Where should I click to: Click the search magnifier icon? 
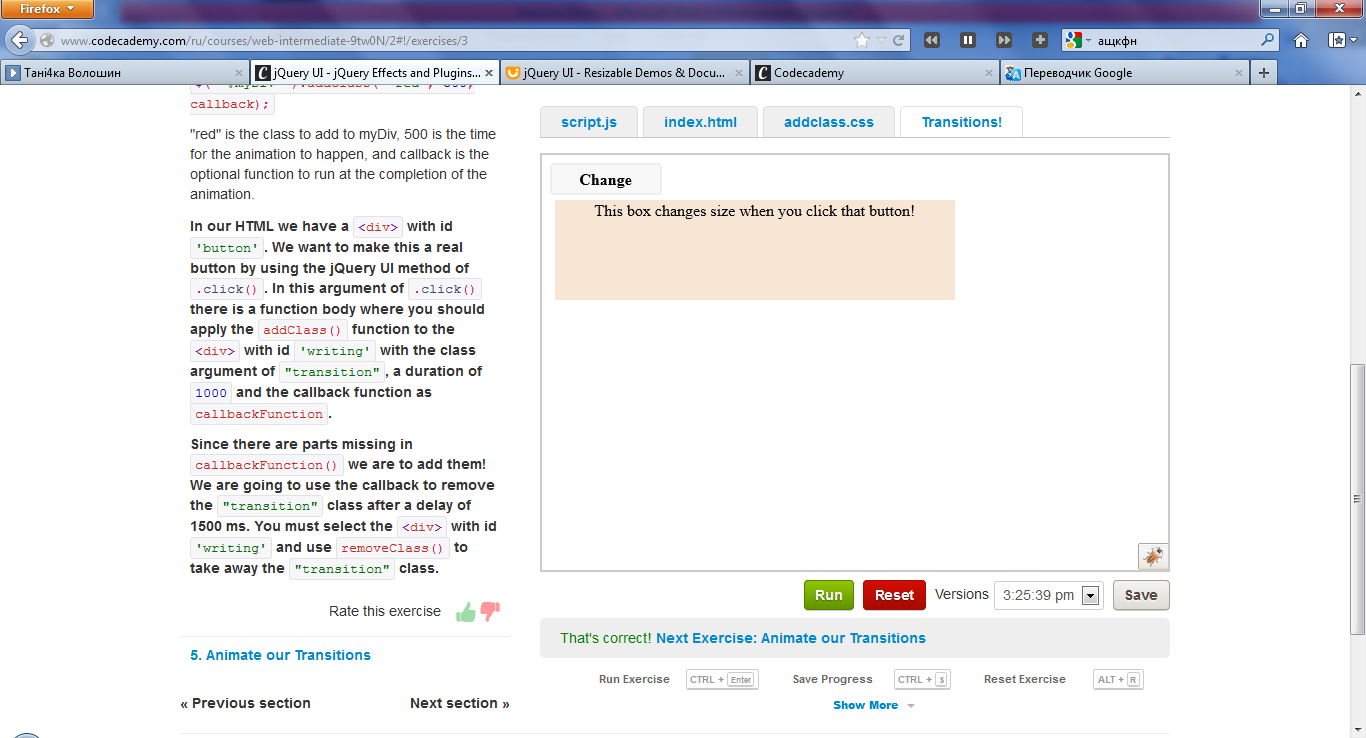(1268, 41)
